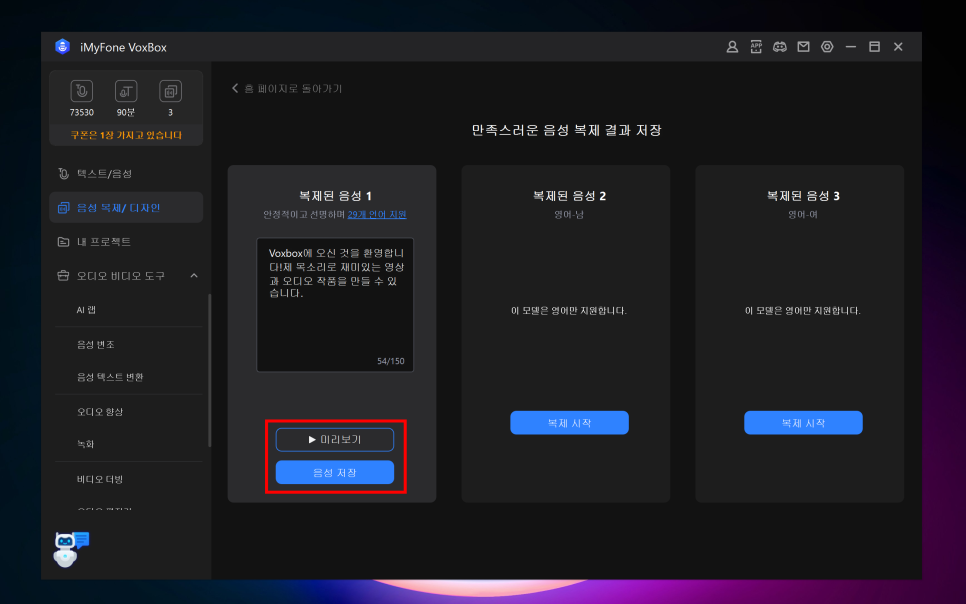Click the iMyFone VoxBox logo icon
966x604 pixels.
(x=62, y=47)
